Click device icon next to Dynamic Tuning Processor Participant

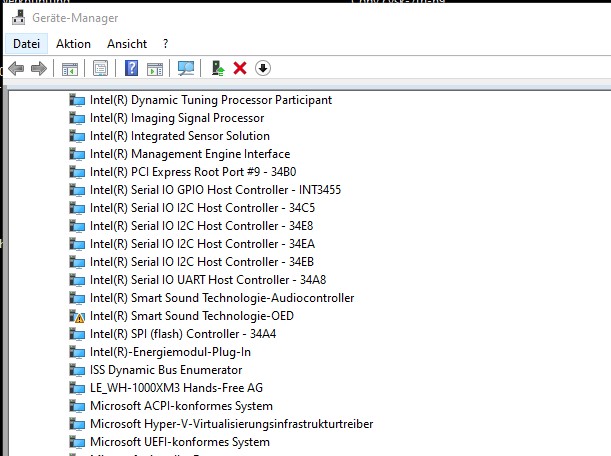pos(77,101)
